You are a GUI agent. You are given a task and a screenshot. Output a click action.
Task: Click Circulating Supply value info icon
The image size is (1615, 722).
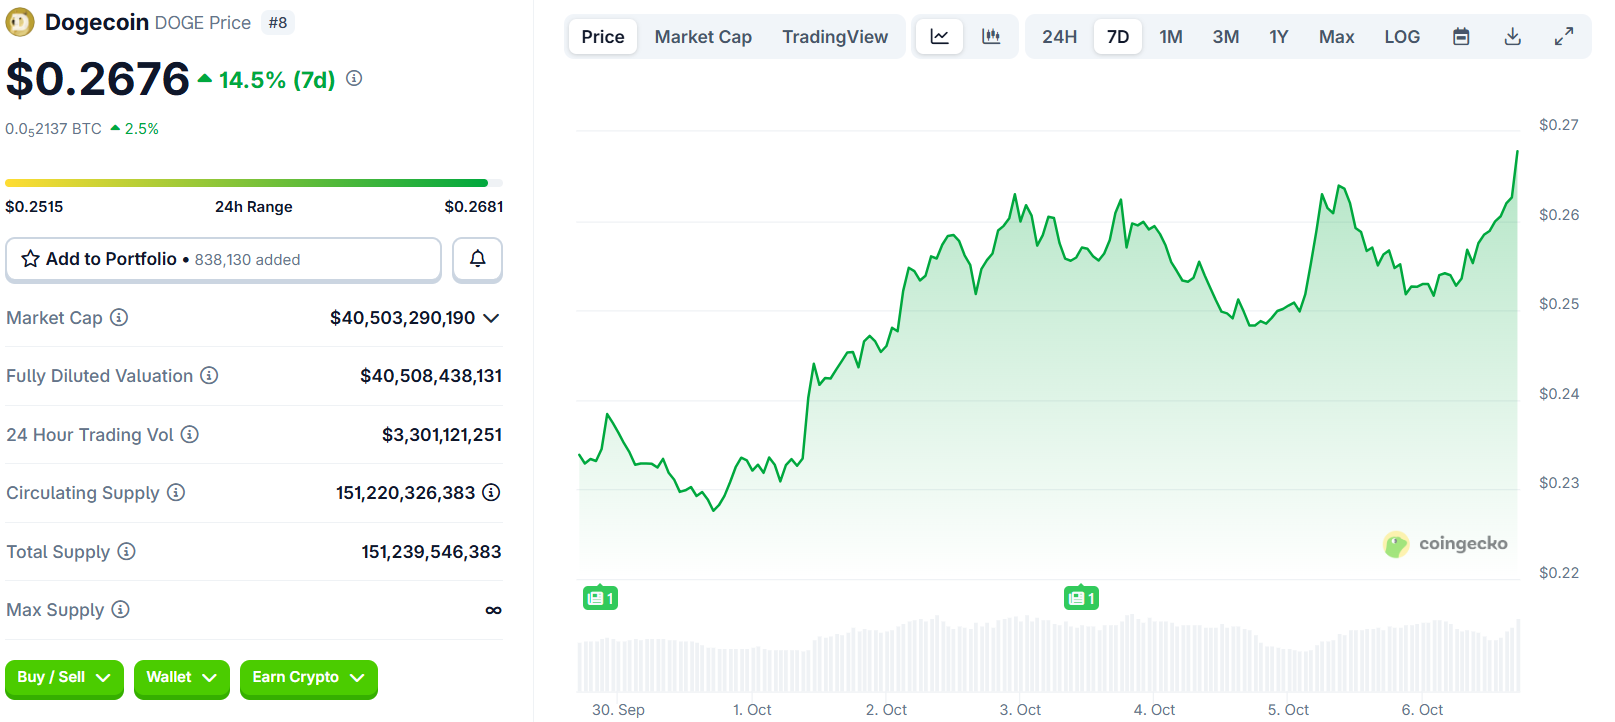491,493
